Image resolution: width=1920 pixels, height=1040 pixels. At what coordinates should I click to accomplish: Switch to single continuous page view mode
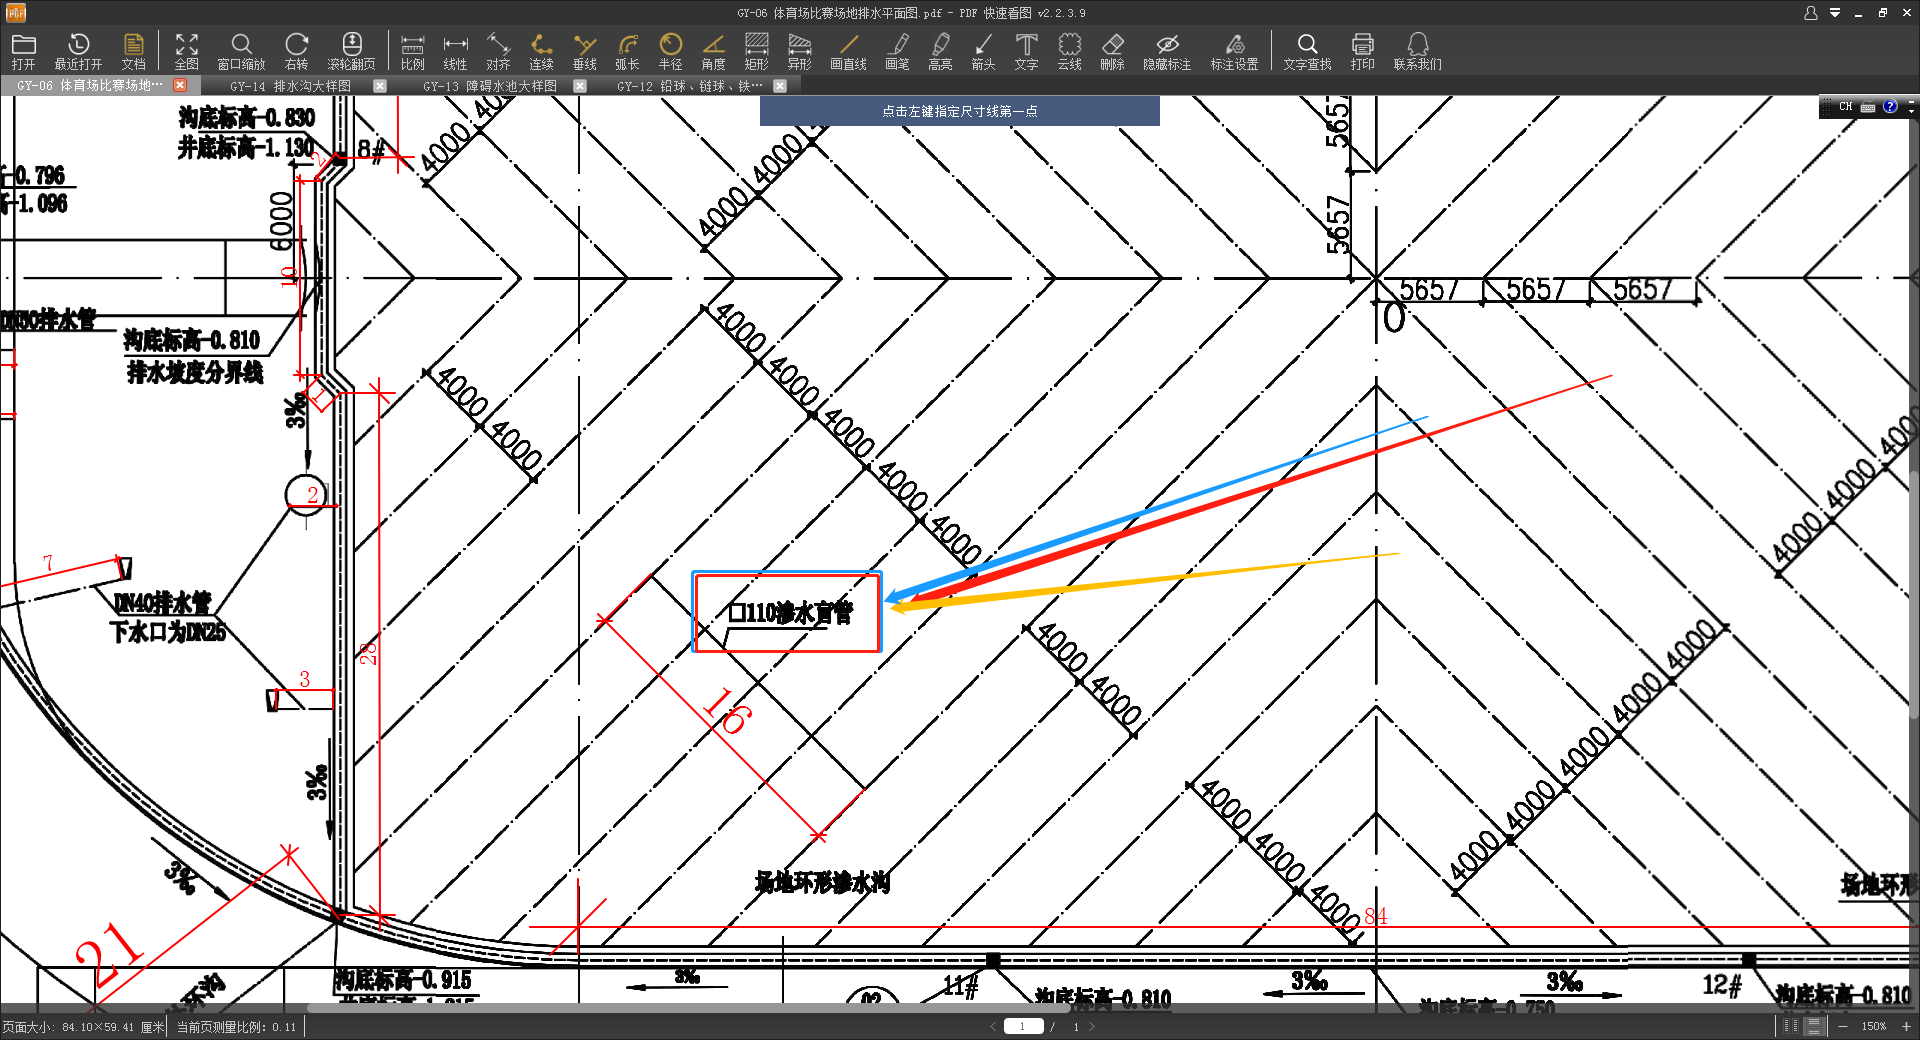click(x=1814, y=1026)
